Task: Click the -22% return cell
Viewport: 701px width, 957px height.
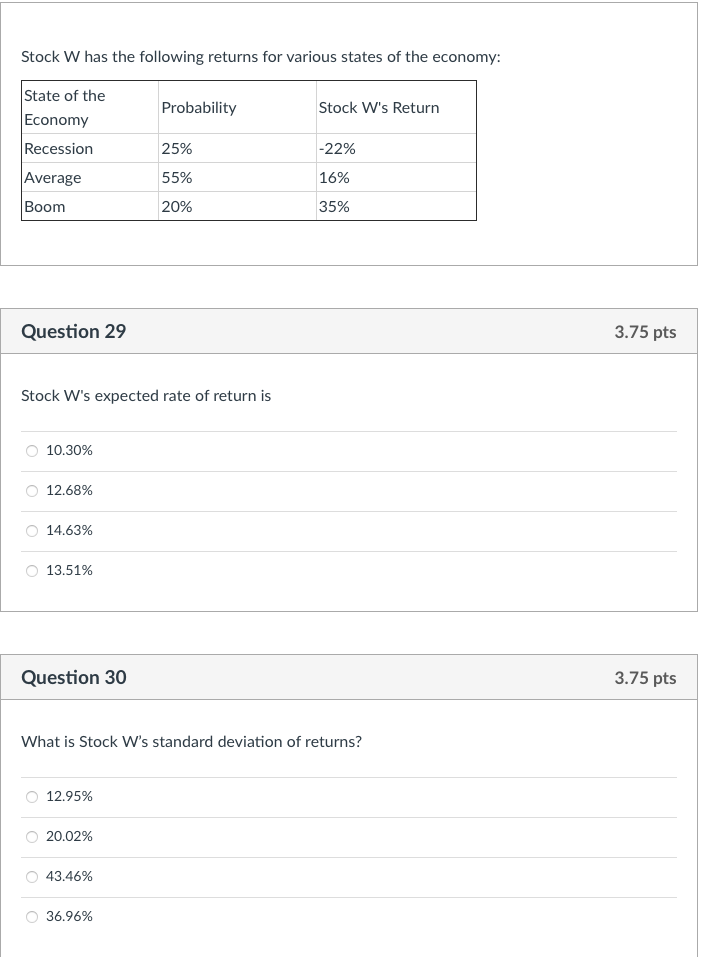Action: click(x=337, y=149)
